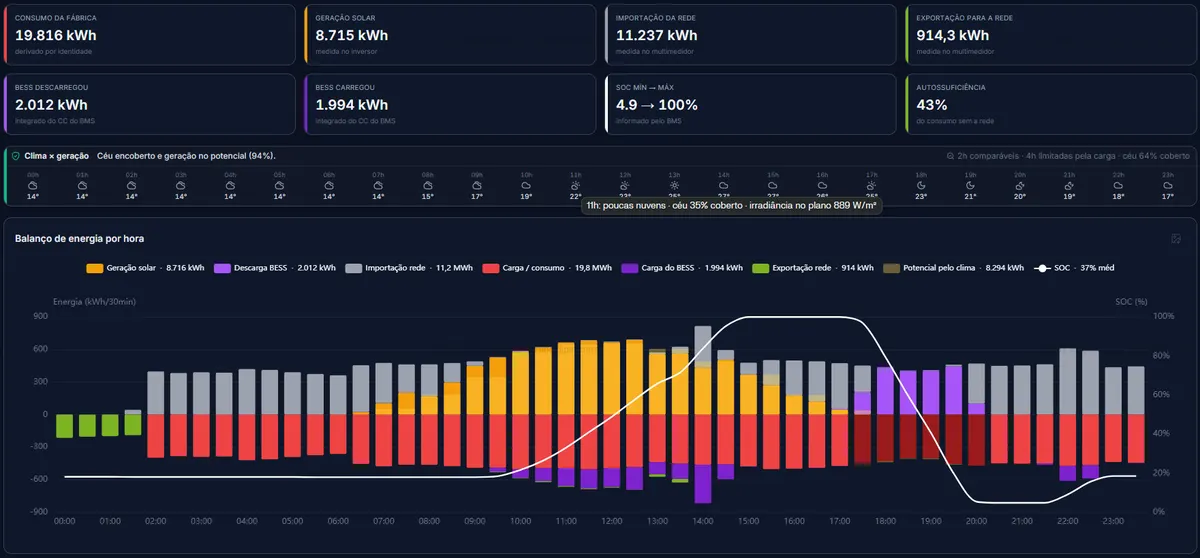Click the '23:00' x-axis label
The height and width of the screenshot is (558, 1200).
pos(1114,521)
